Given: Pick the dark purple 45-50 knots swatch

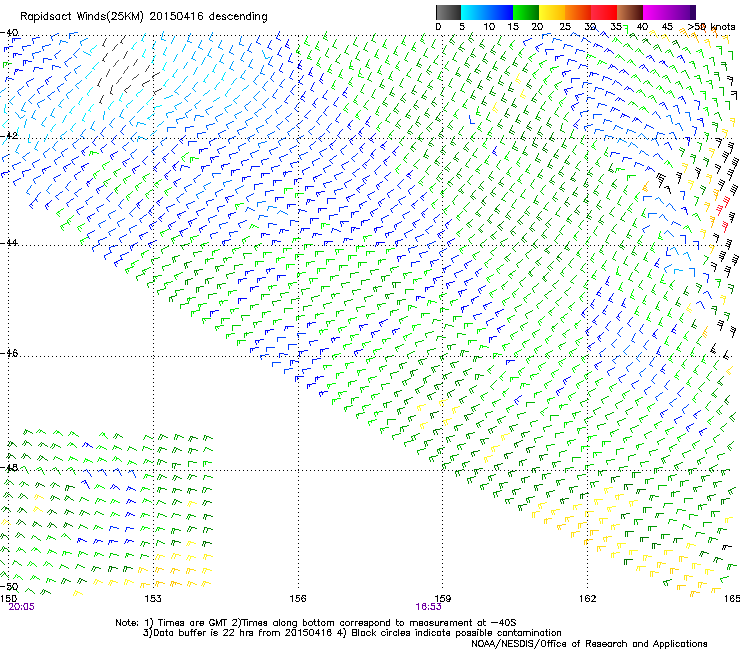Looking at the screenshot, I should (x=682, y=12).
